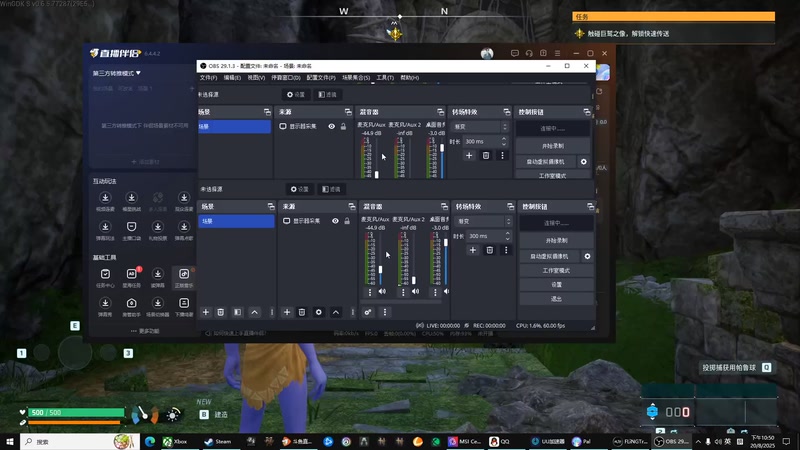Screen dimensions: 800x450
Task: Open scene filters from the Scenes dock toolbar
Action: (237, 312)
